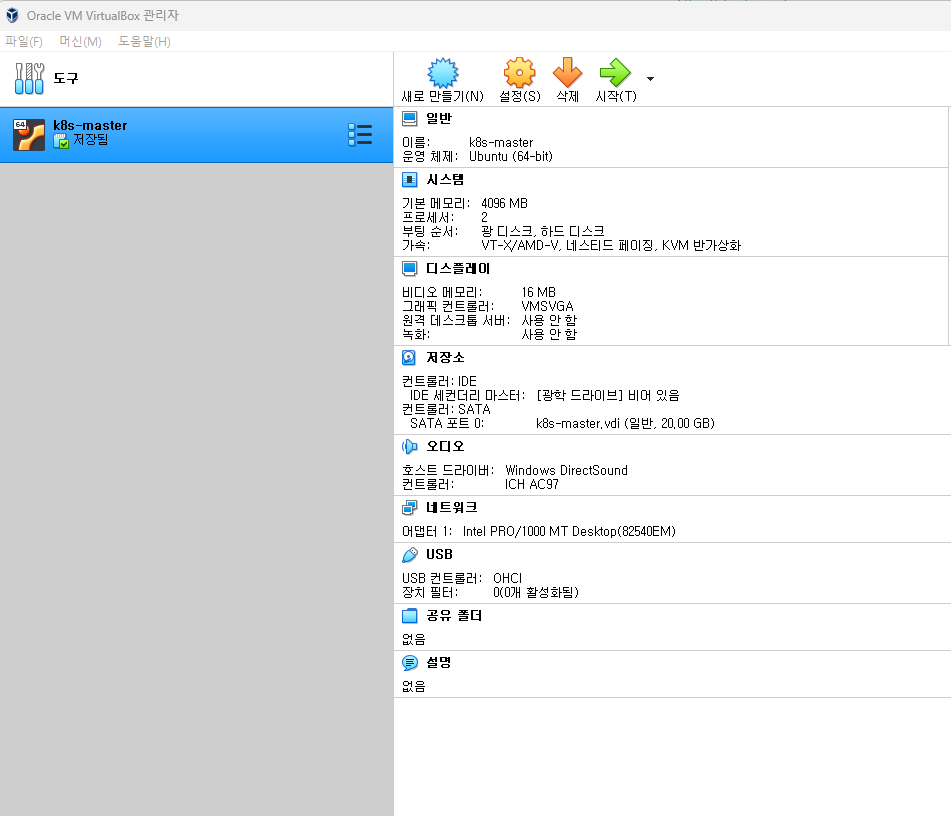Start the VM with green arrow icon
Image resolution: width=951 pixels, height=816 pixels.
tap(615, 73)
